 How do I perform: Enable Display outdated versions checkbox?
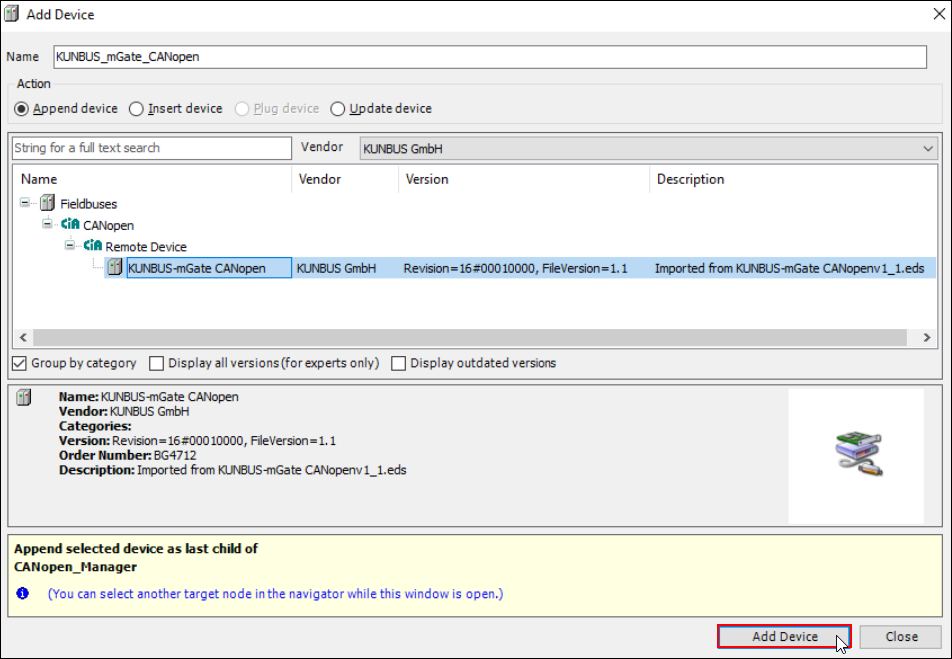point(399,363)
